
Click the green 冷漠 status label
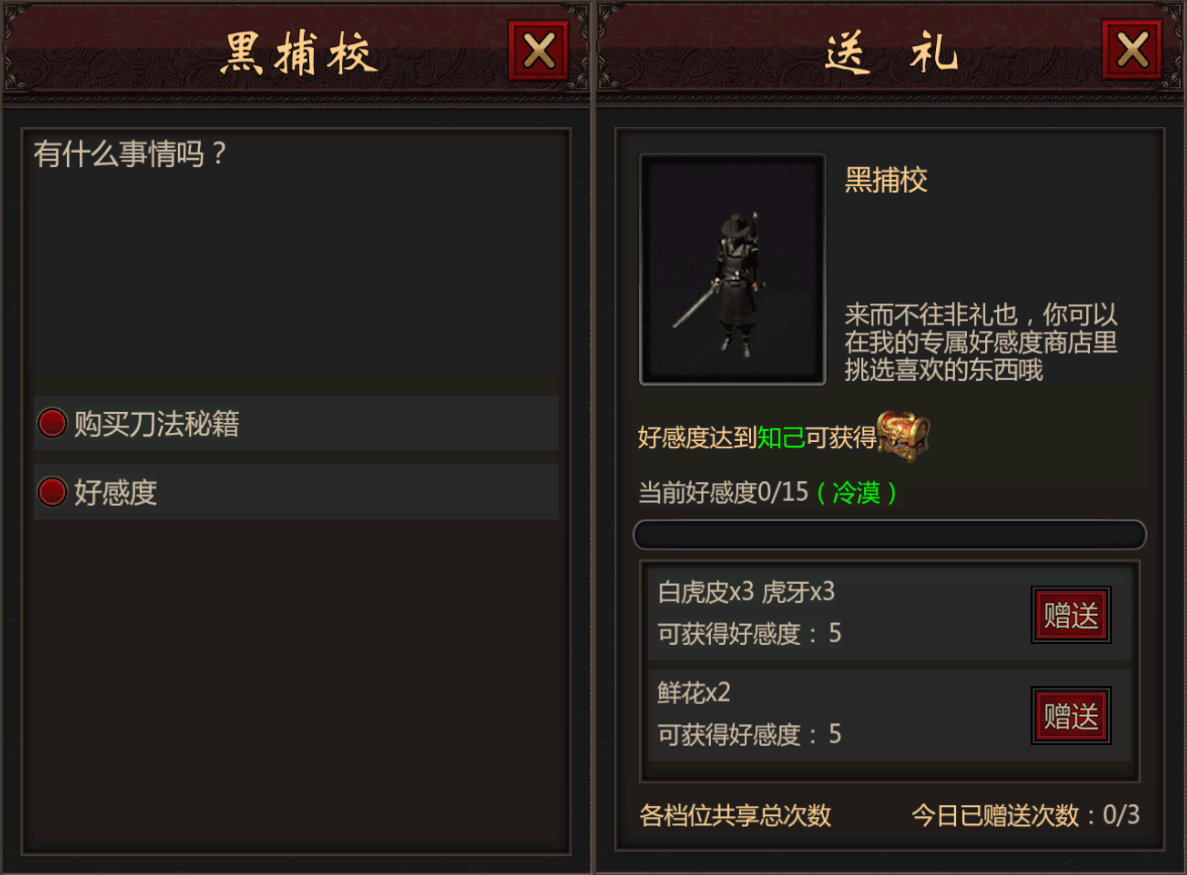856,493
